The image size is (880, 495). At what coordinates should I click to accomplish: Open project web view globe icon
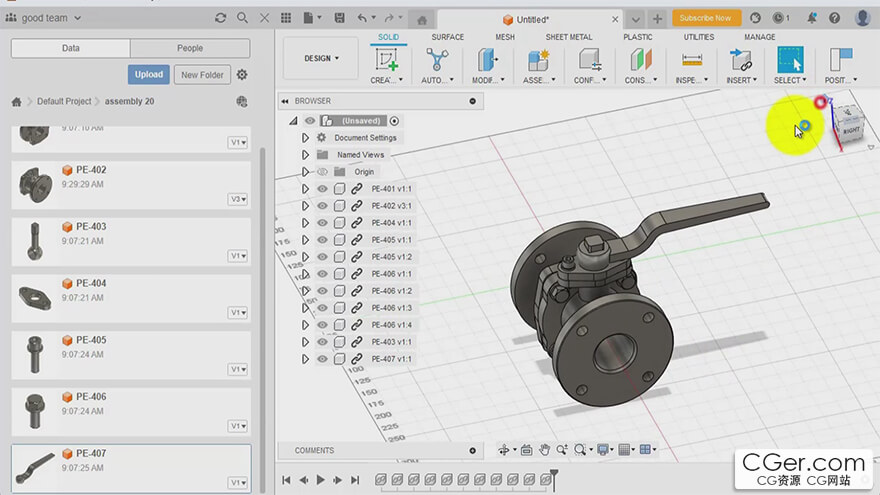242,102
